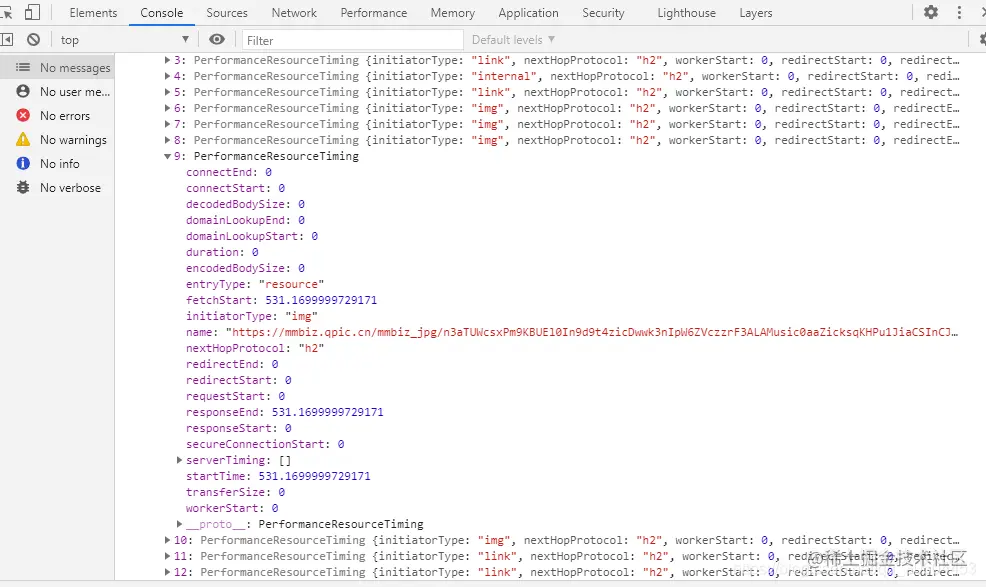Expand entry 10 PerformanceResourceTiming
The image size is (986, 587).
point(167,540)
